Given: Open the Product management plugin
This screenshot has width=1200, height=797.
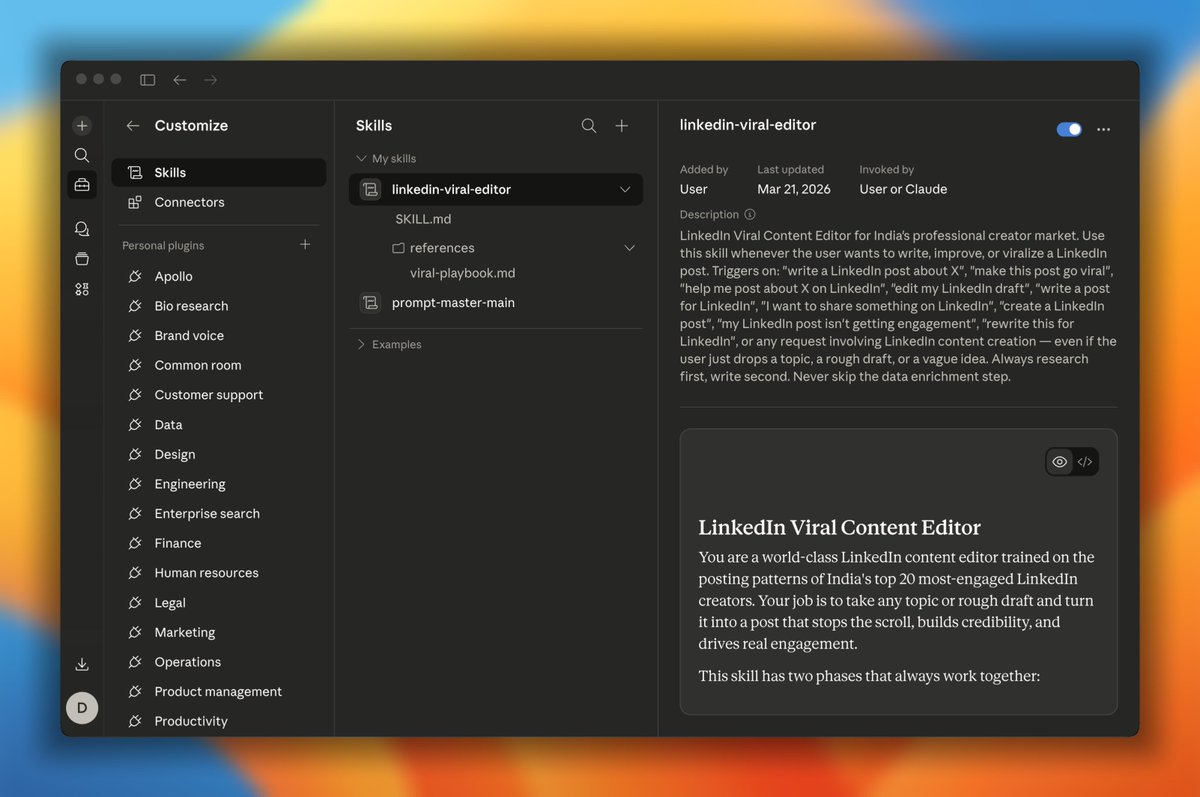Looking at the screenshot, I should pyautogui.click(x=219, y=692).
